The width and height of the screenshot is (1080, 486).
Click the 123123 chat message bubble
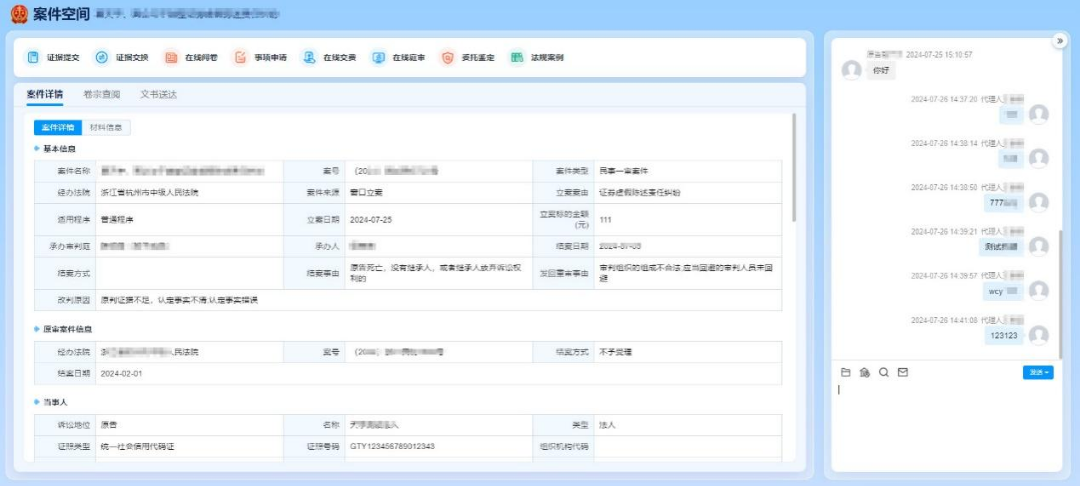(1004, 335)
